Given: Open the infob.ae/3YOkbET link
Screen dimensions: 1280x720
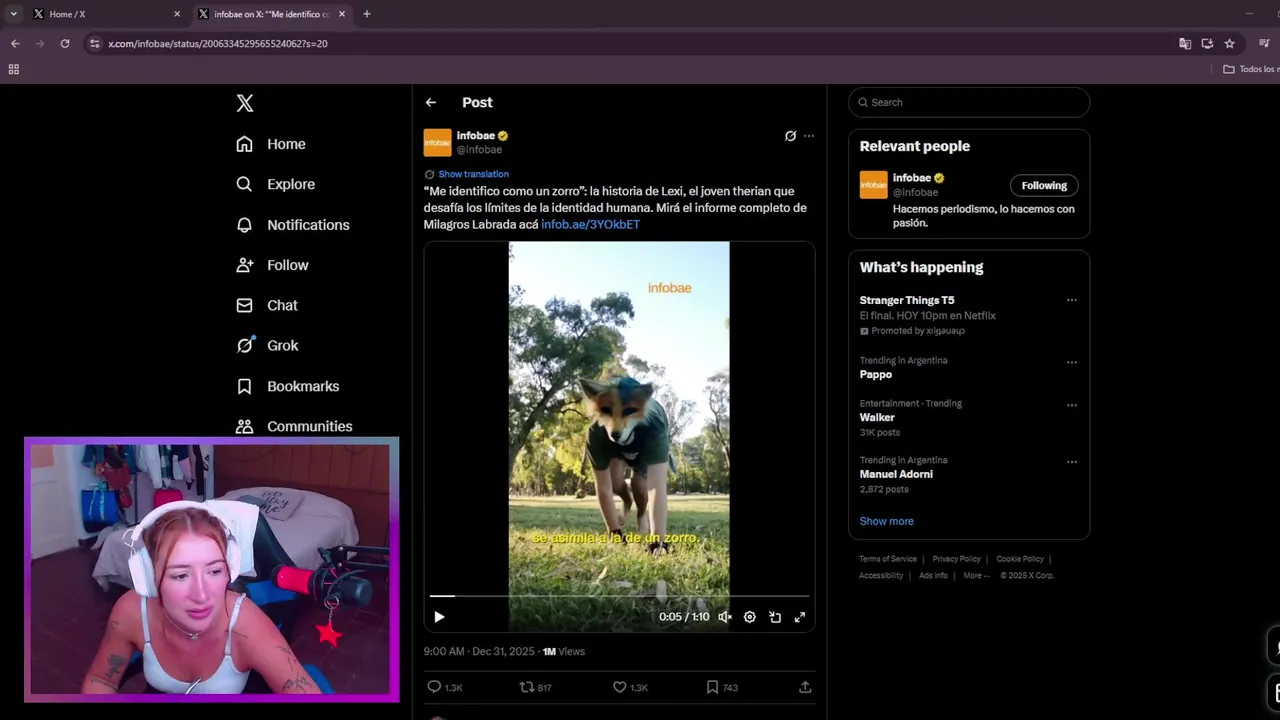Looking at the screenshot, I should point(590,224).
